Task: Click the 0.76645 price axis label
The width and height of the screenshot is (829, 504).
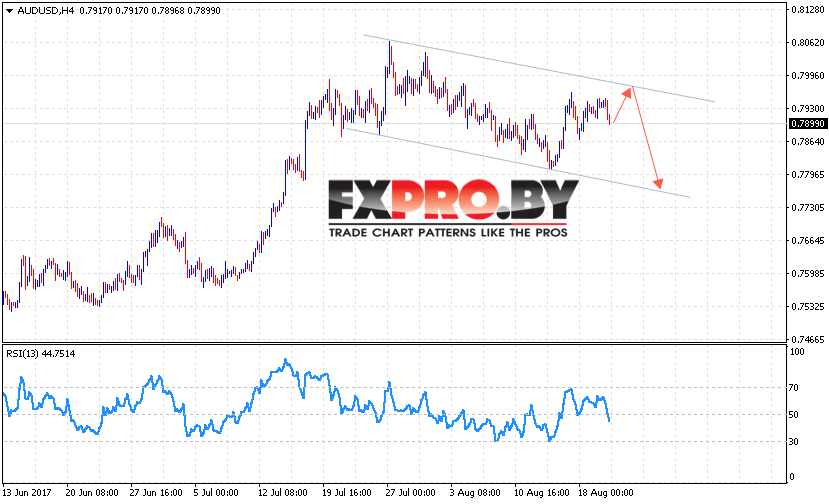Action: tap(807, 241)
